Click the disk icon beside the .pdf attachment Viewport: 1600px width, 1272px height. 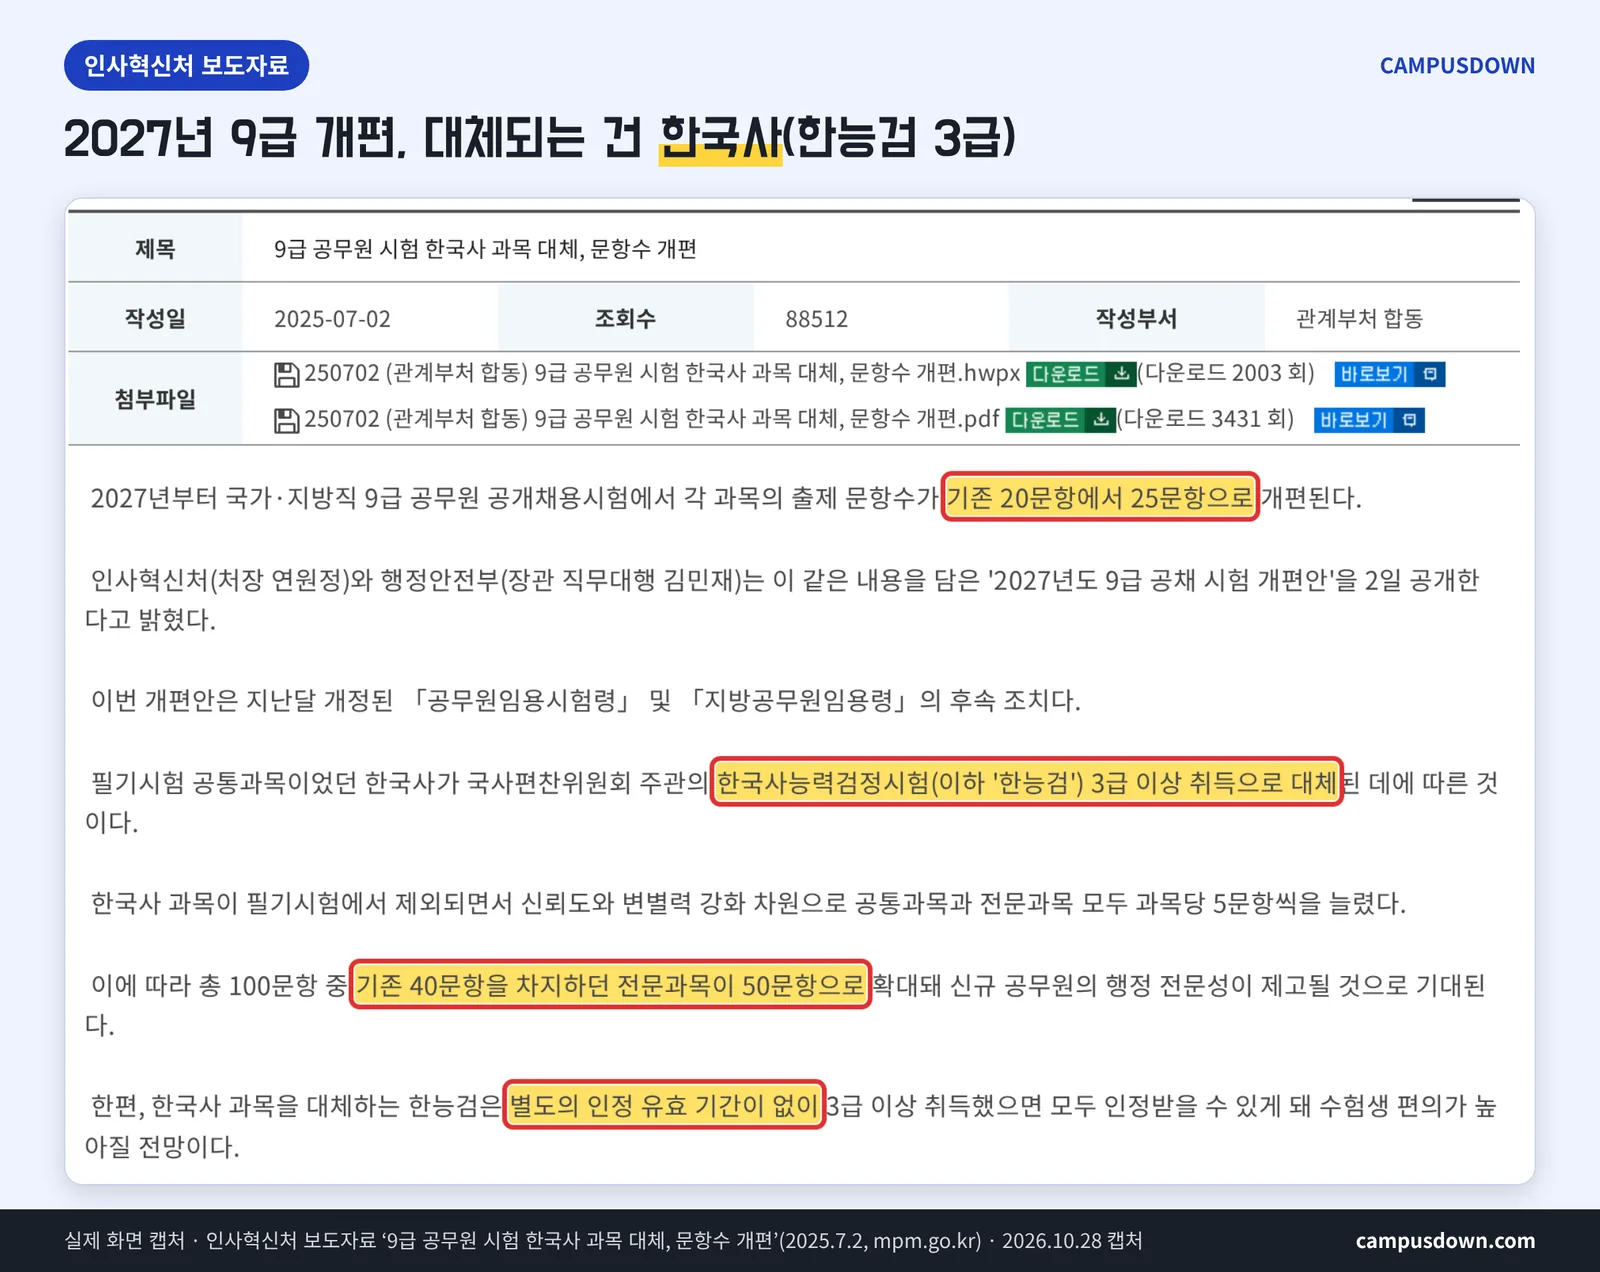(x=287, y=420)
